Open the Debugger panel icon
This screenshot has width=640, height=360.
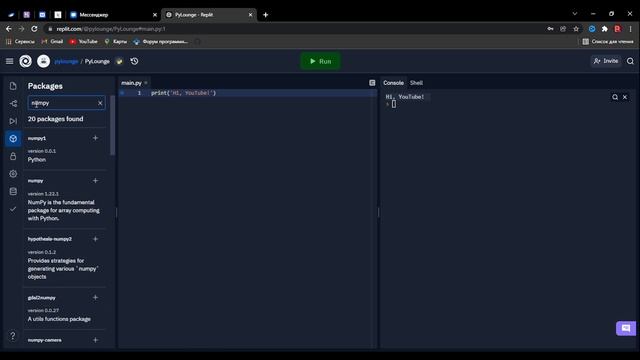tap(13, 121)
